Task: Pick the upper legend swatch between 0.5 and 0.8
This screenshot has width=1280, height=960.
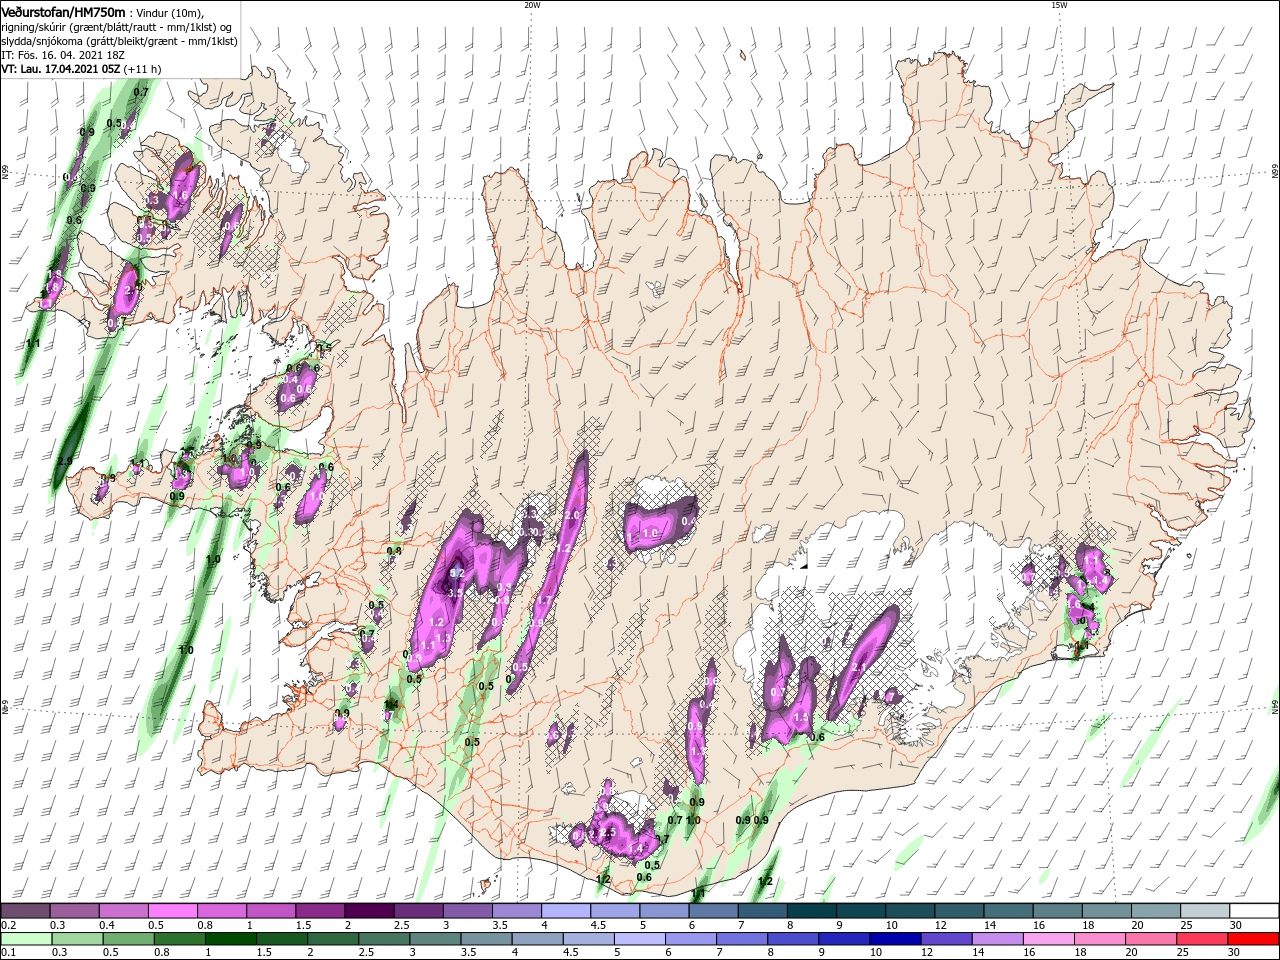Action: [173, 911]
